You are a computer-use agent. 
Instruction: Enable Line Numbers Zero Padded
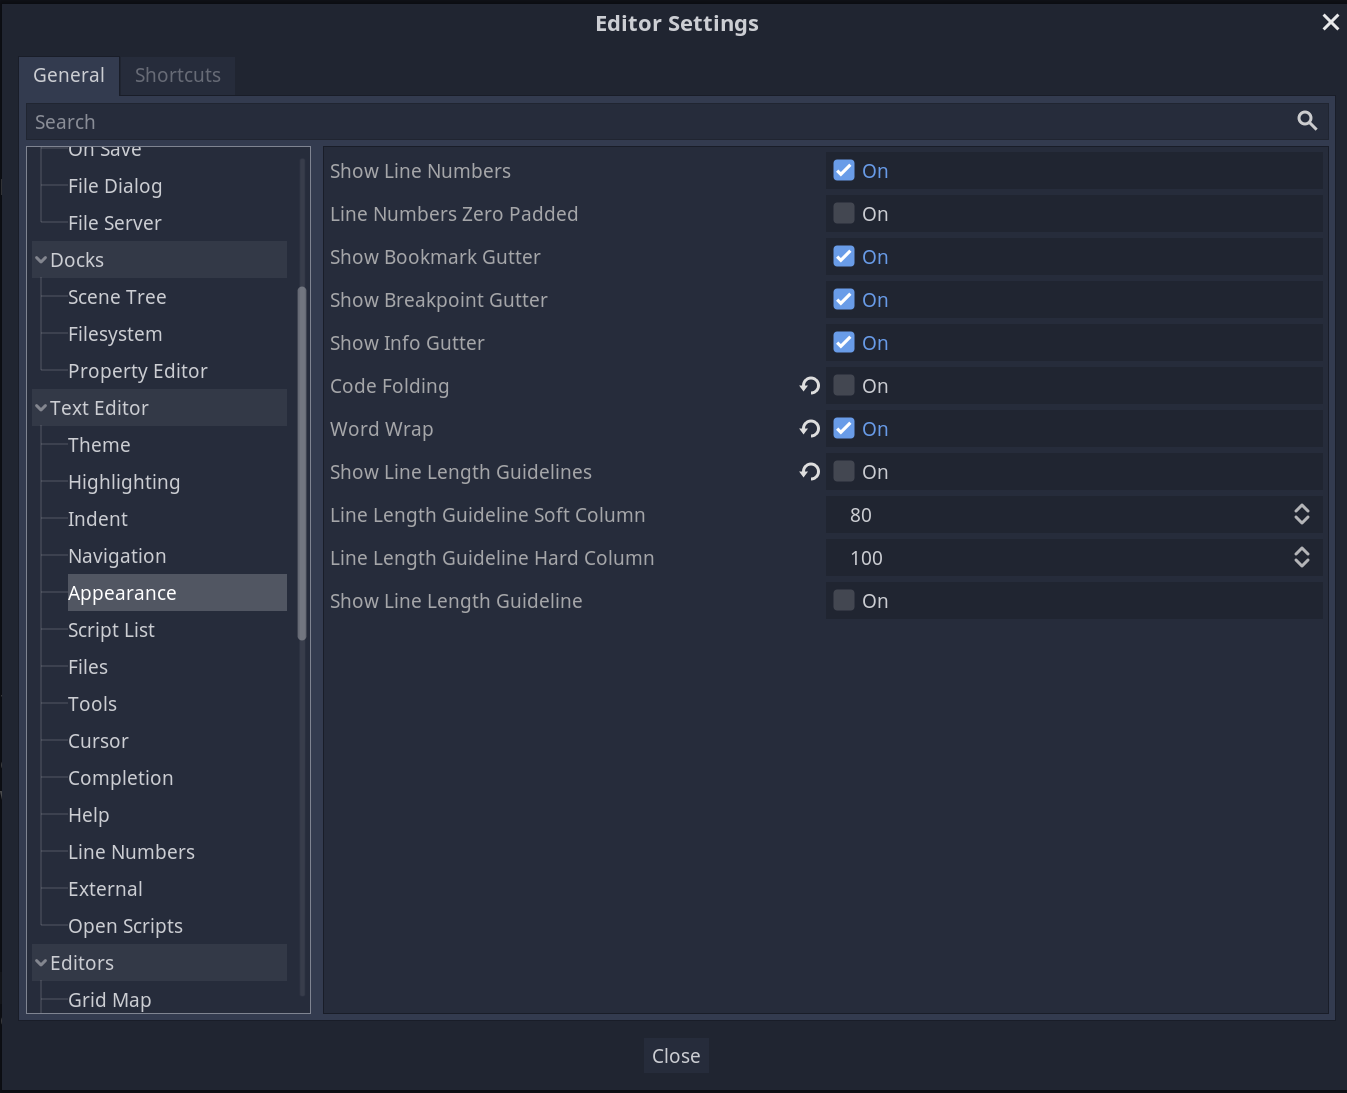pyautogui.click(x=843, y=213)
